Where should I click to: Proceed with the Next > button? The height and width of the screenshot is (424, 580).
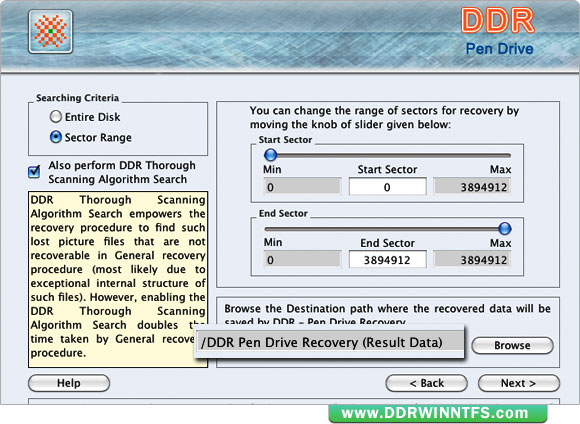pyautogui.click(x=519, y=383)
